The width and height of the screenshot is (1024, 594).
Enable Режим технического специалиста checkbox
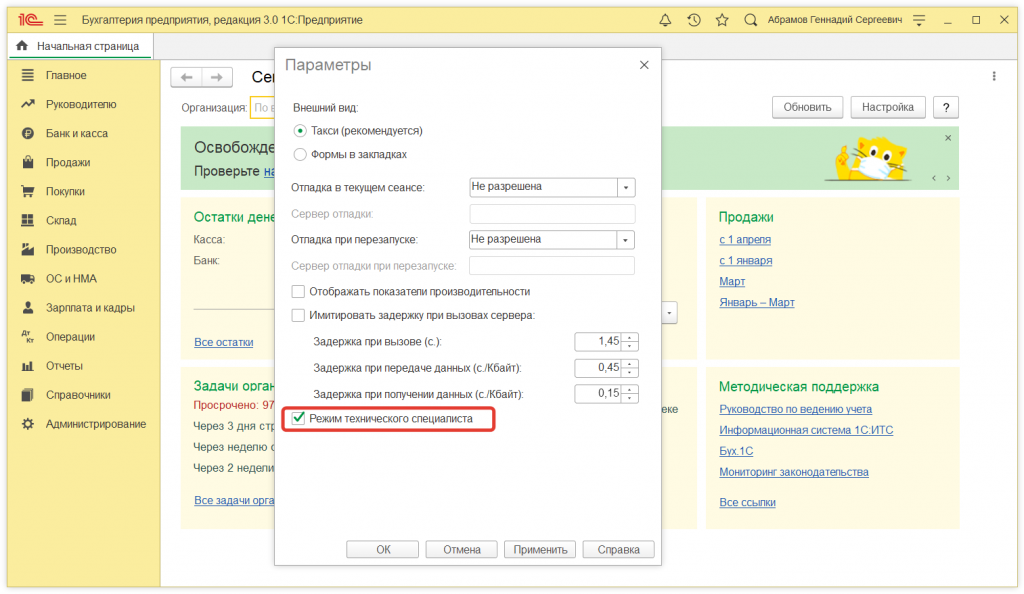[x=298, y=418]
